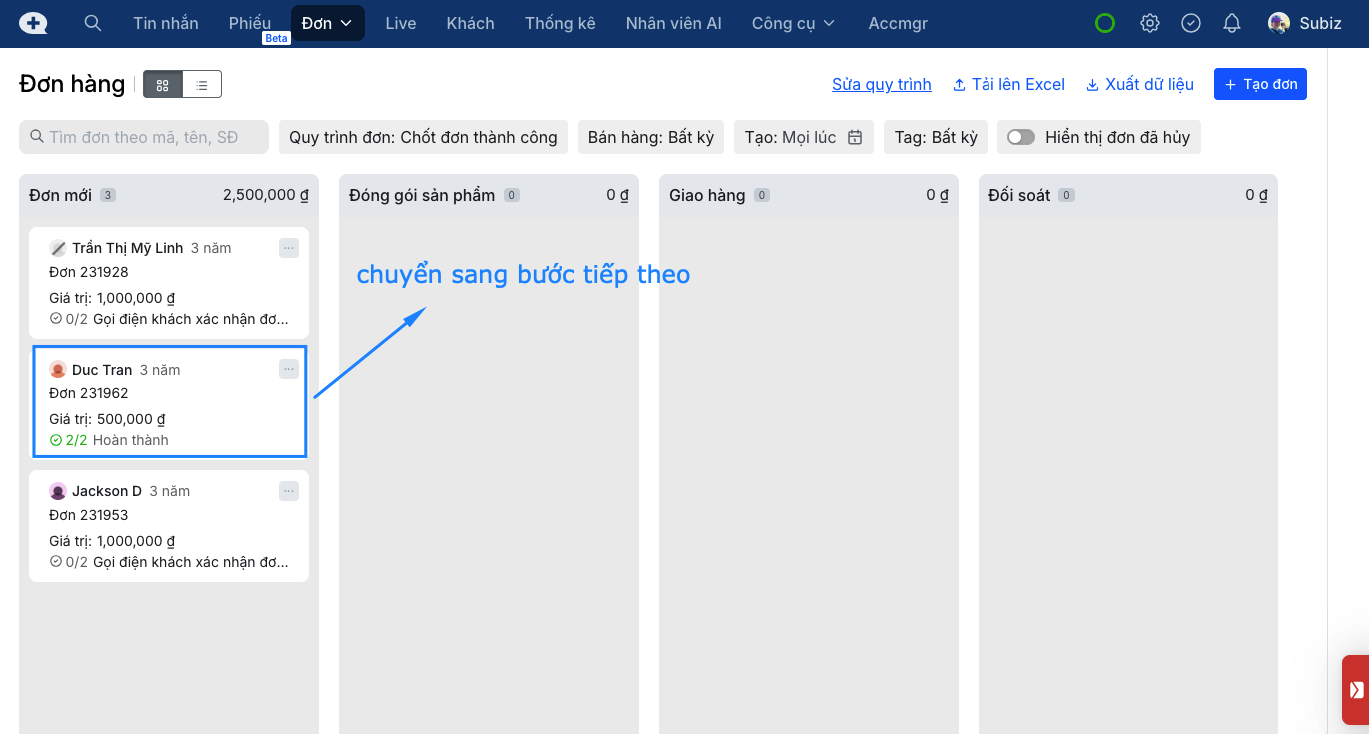Click the red side panel widget
The image size is (1369, 734).
[1356, 689]
